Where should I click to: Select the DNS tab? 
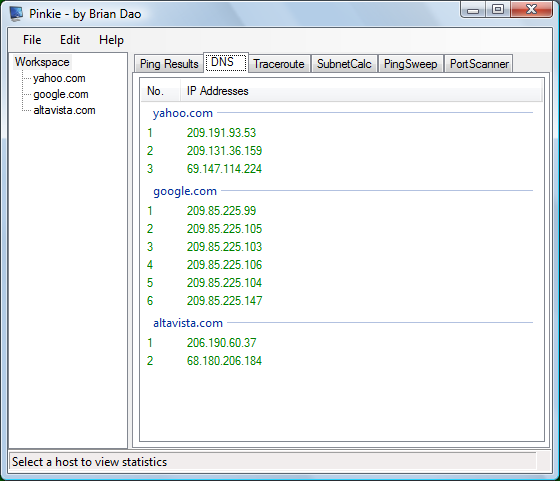pos(226,62)
